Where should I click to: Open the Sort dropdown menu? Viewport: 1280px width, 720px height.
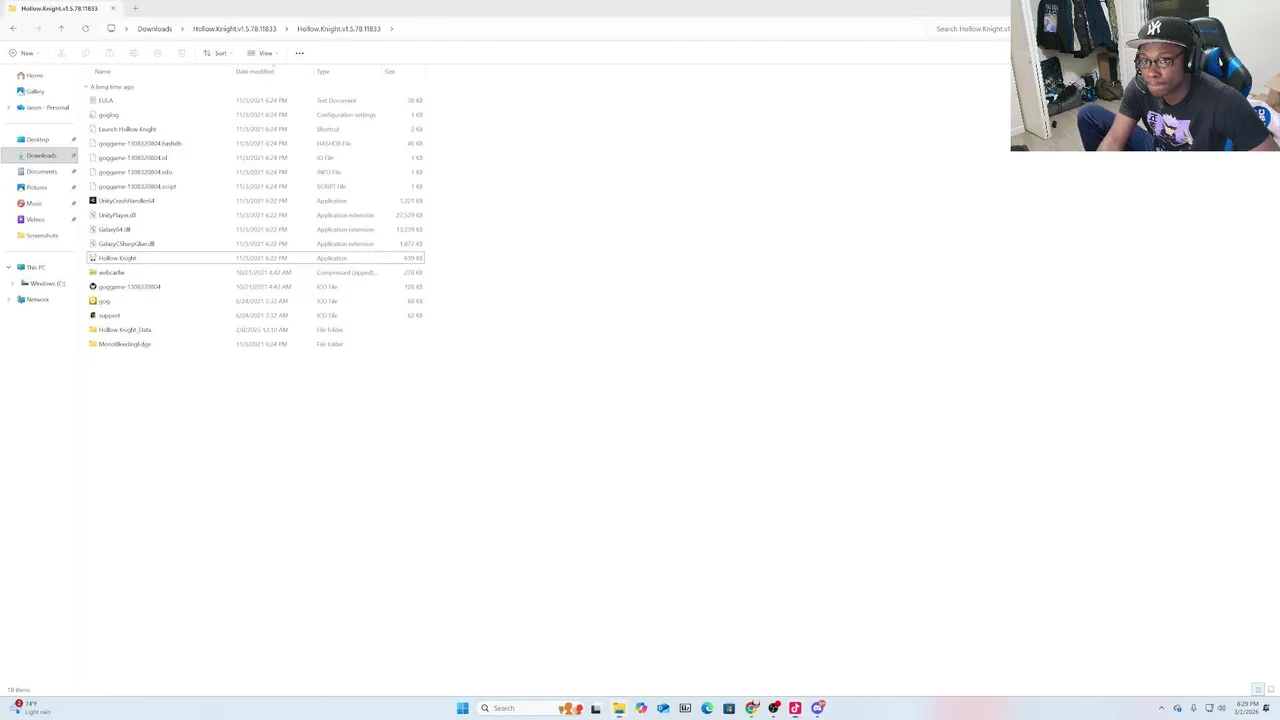click(x=217, y=53)
